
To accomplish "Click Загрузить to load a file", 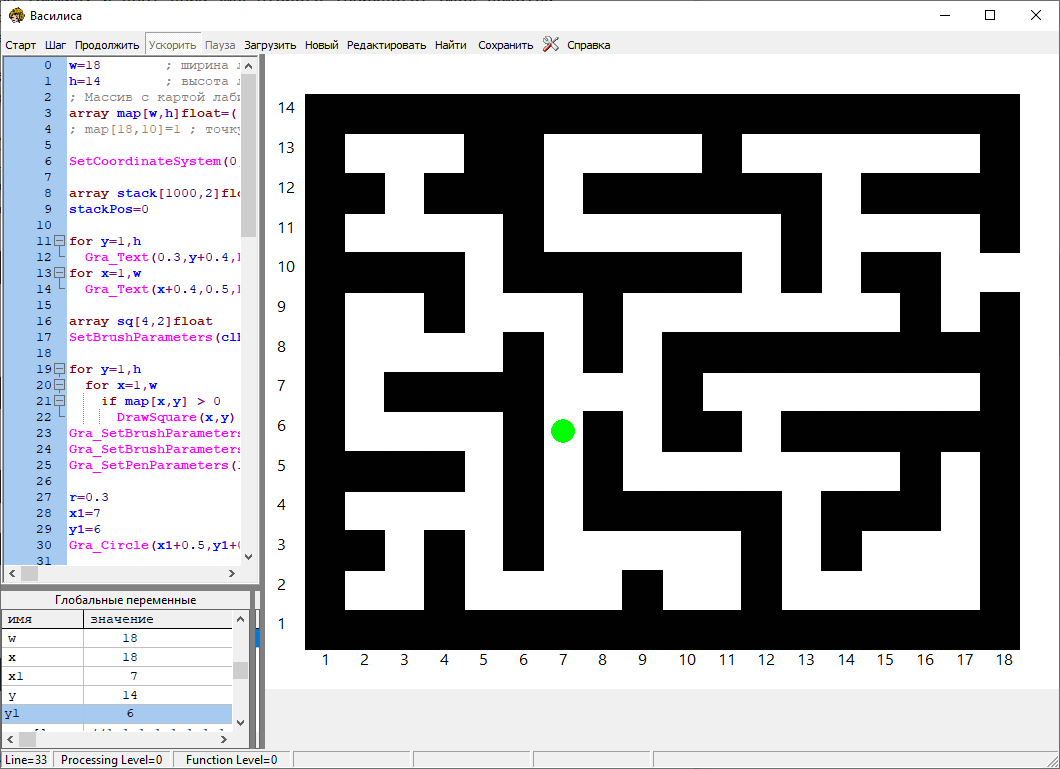I will click(270, 45).
